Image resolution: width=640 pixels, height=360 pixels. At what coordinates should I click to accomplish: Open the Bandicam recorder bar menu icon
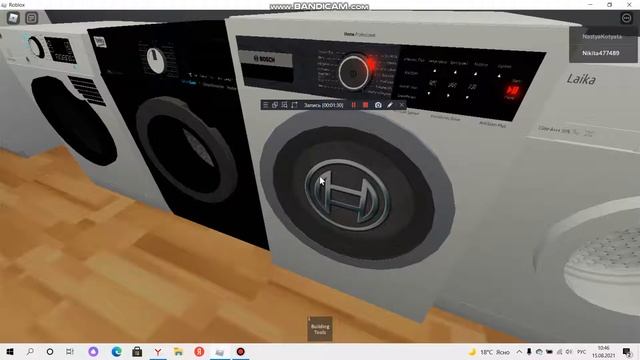[x=266, y=105]
